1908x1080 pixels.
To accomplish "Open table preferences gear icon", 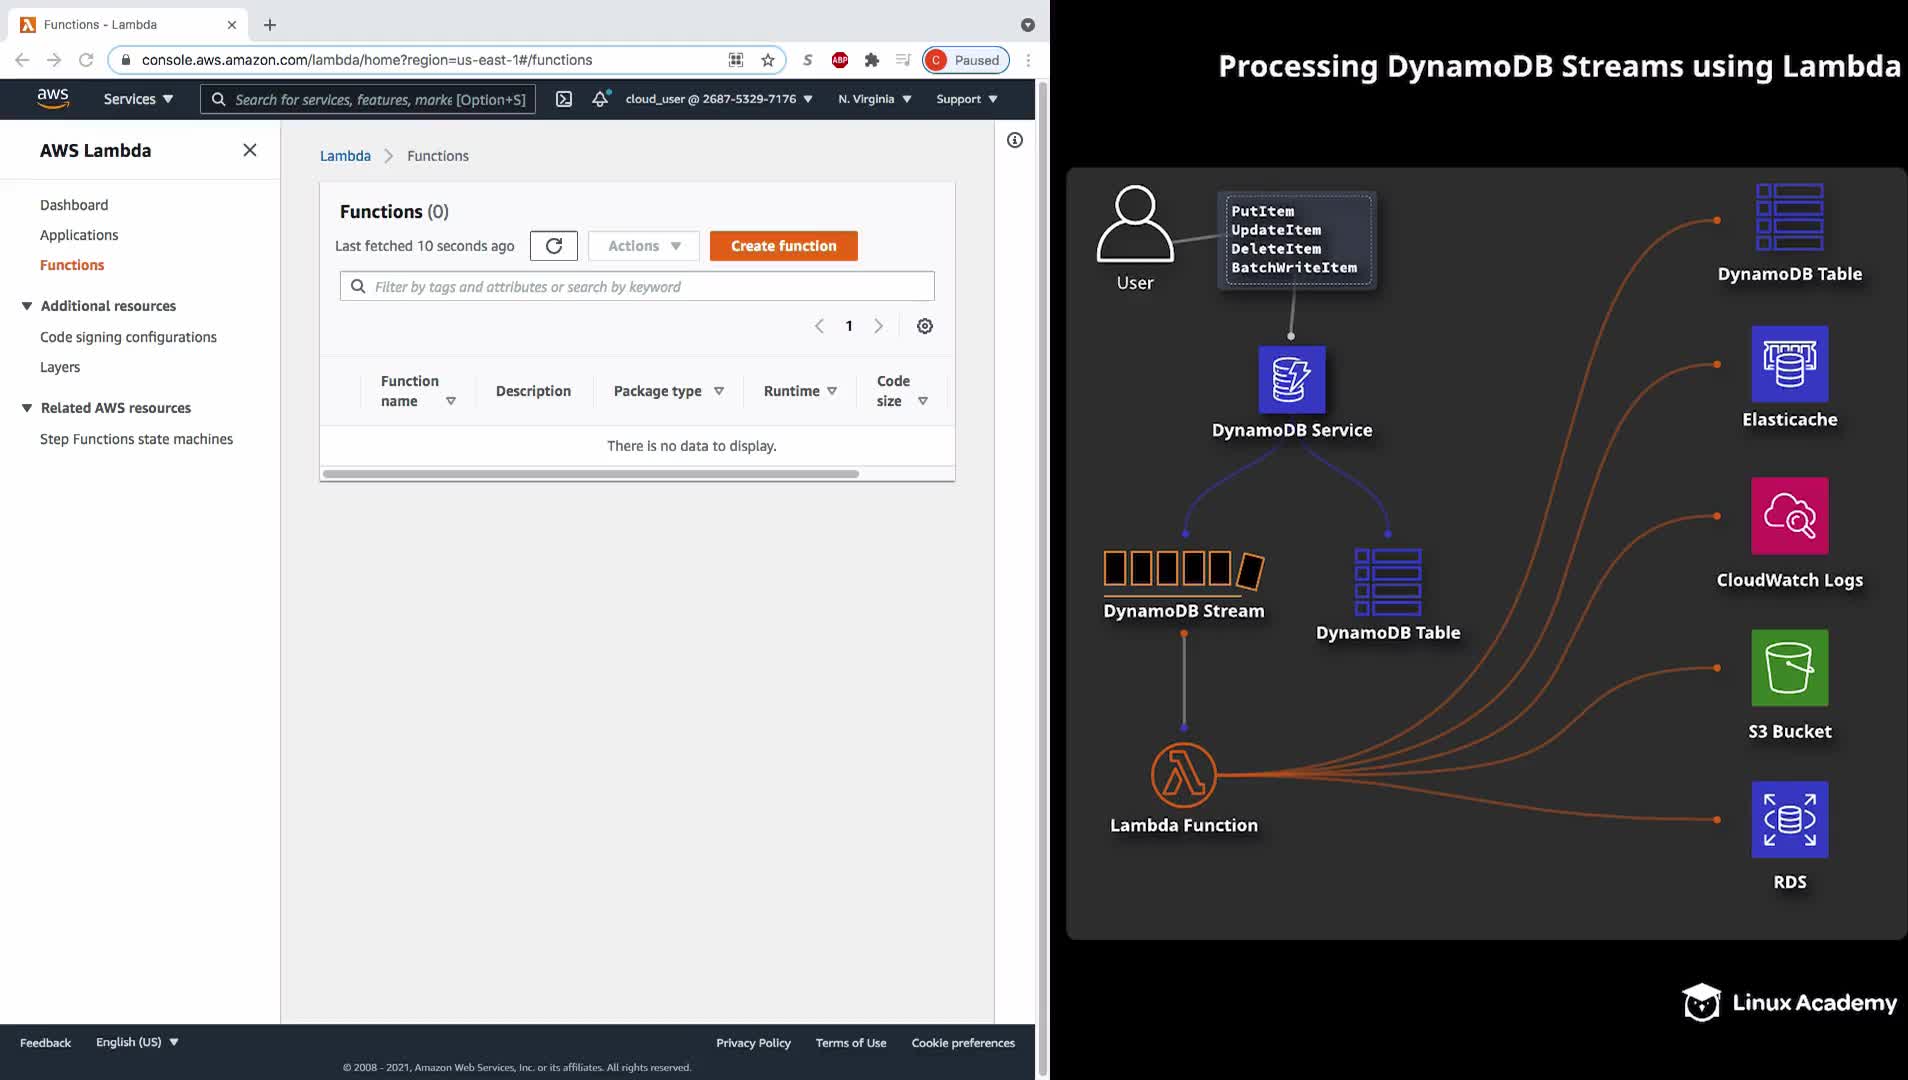I will click(x=925, y=326).
